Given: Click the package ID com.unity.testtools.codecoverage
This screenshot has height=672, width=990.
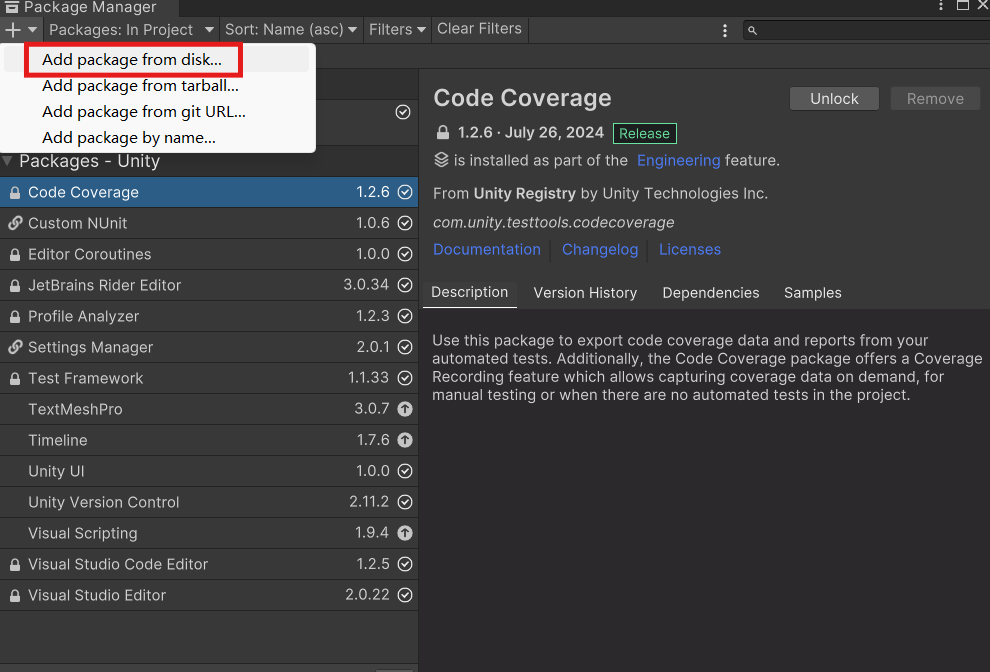Looking at the screenshot, I should [553, 222].
